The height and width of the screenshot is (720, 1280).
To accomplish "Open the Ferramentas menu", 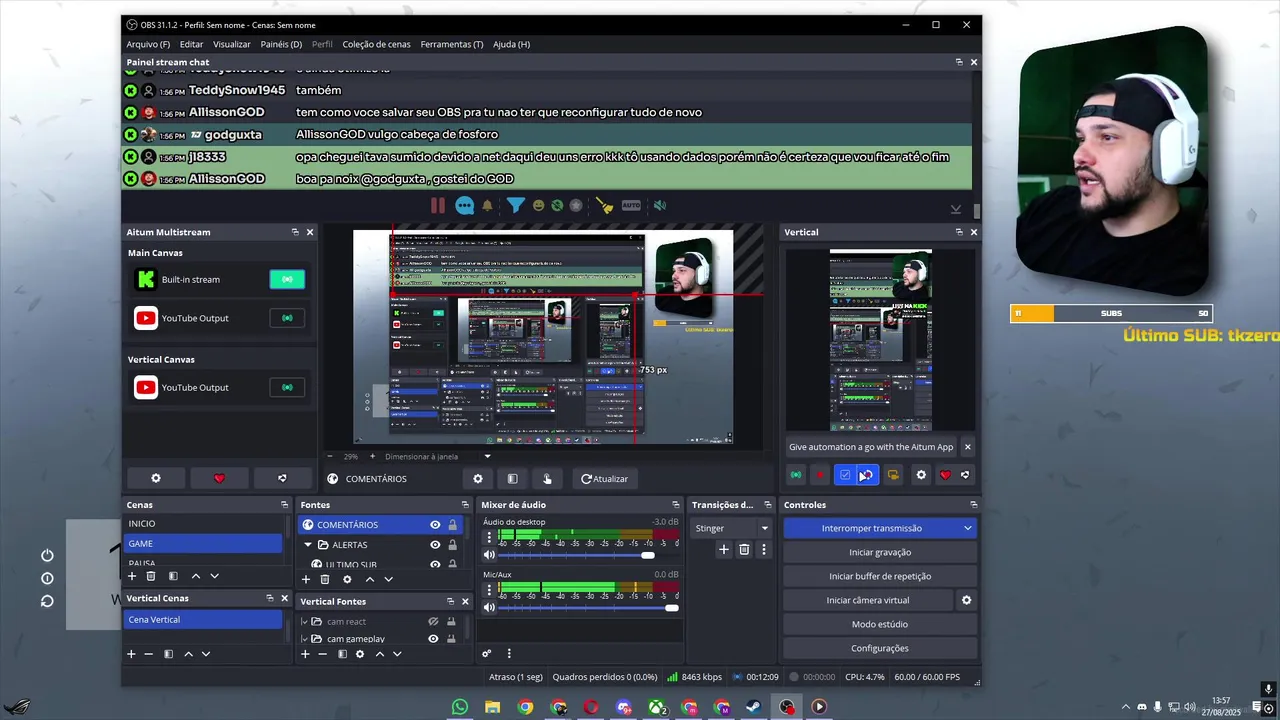I will pyautogui.click(x=452, y=44).
